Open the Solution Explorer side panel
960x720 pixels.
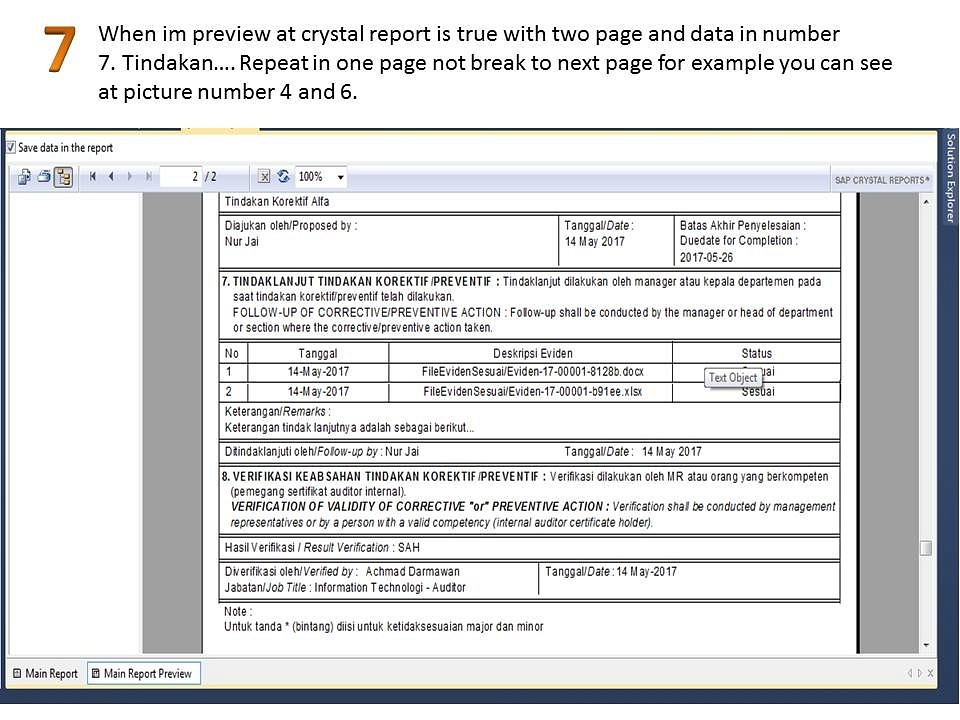coord(950,180)
